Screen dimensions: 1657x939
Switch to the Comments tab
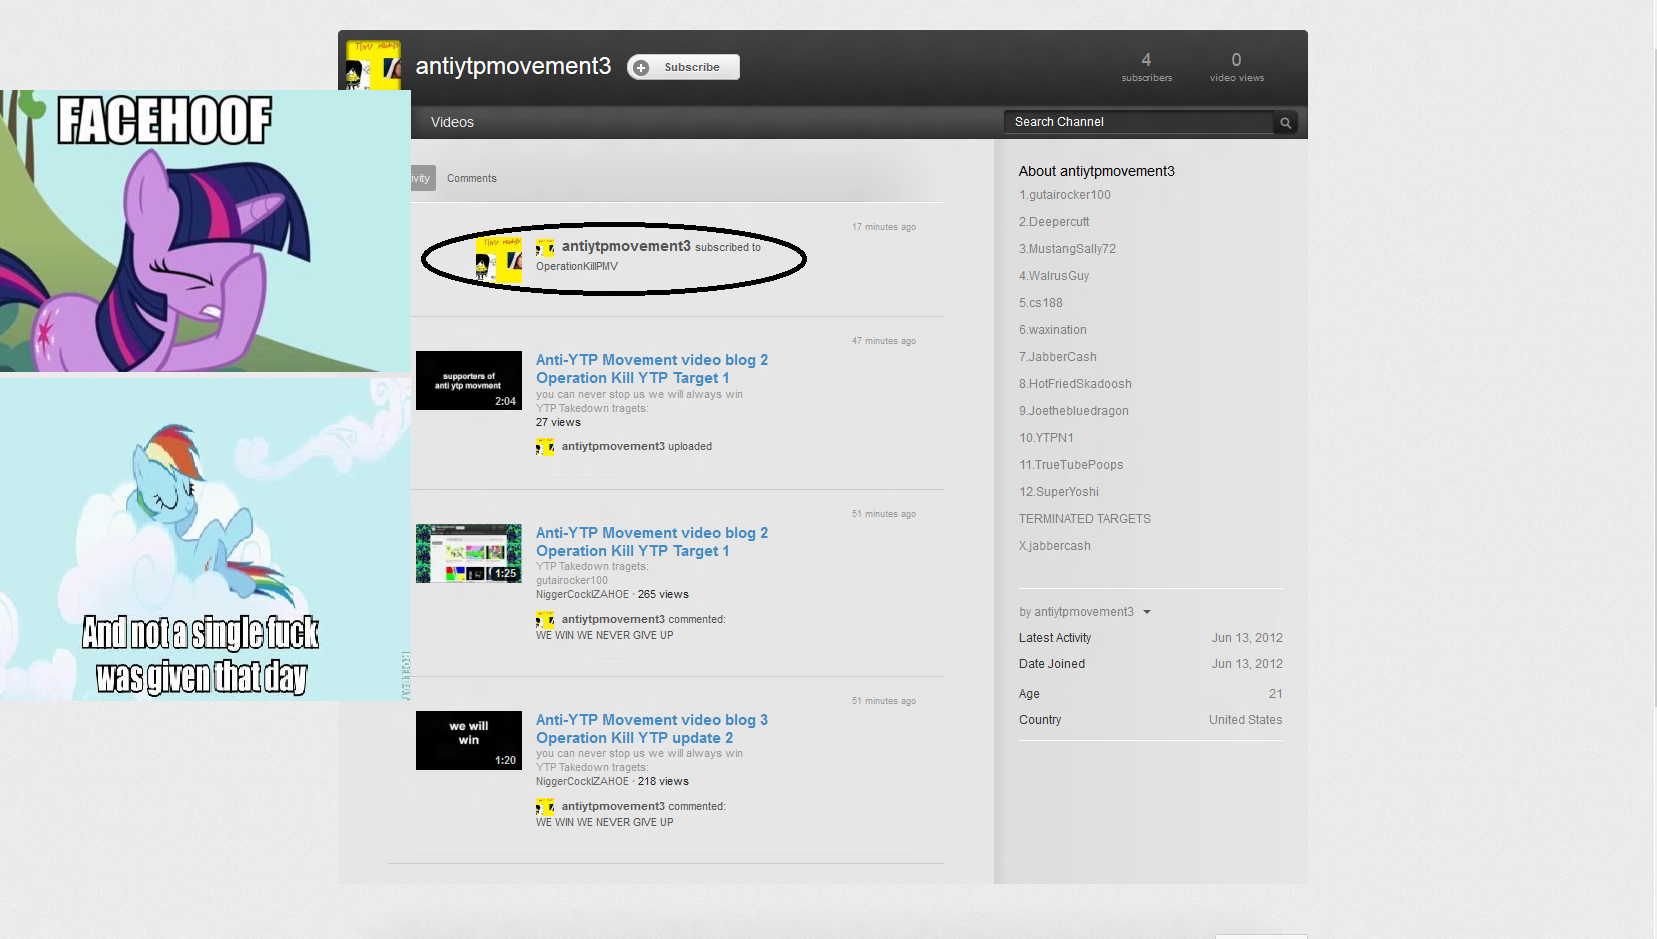click(x=472, y=178)
